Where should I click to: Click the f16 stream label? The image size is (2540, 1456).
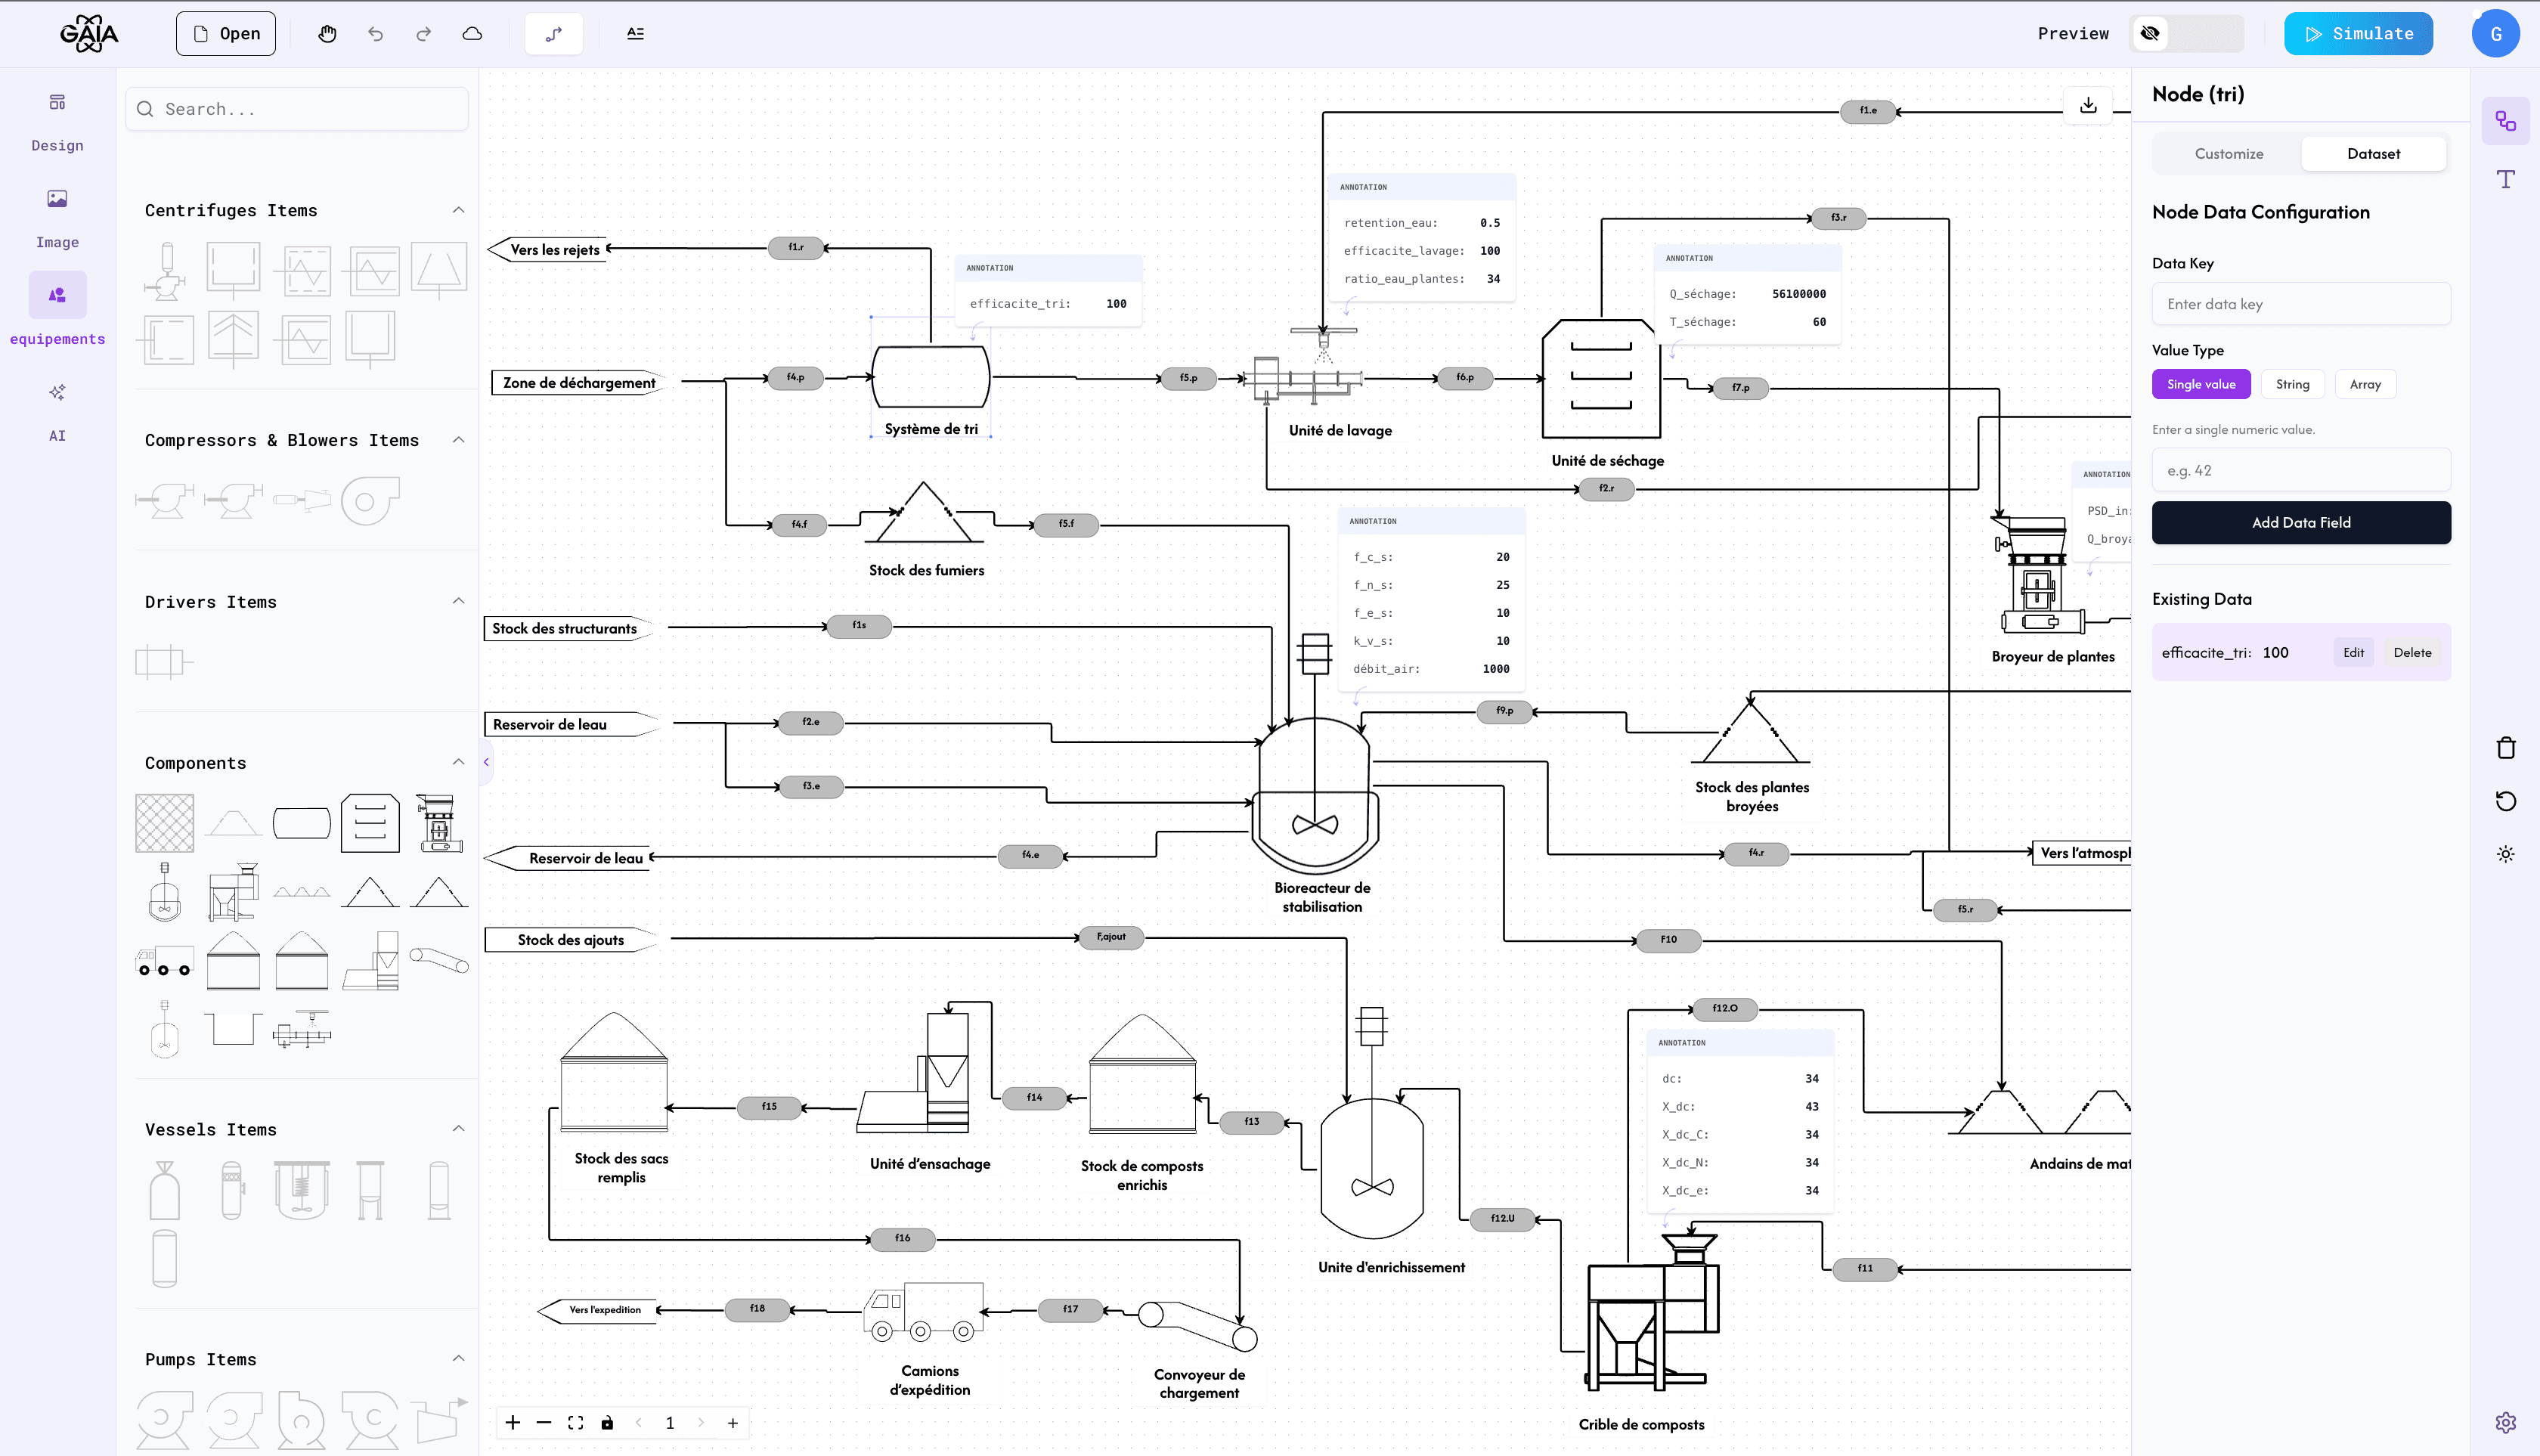pos(903,1238)
